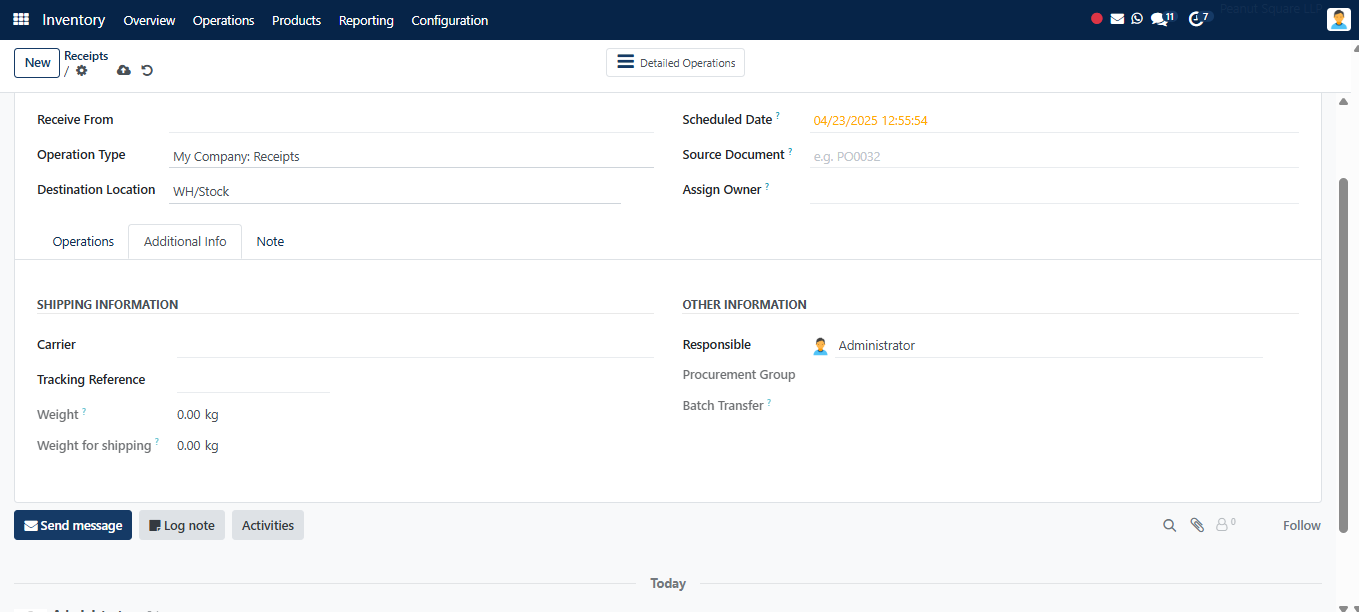
Task: Open the Operation Type dropdown field
Action: coord(411,156)
